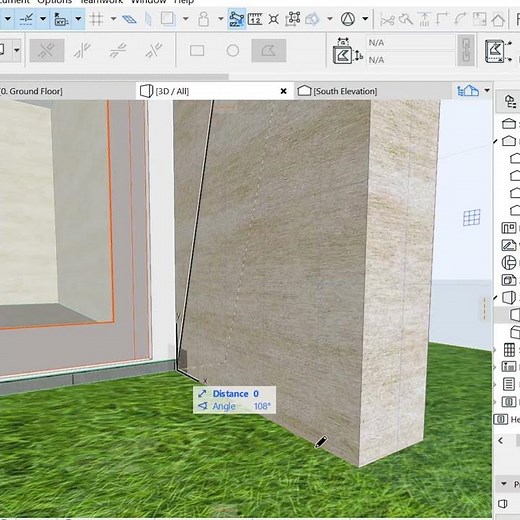Select the Worksheets pencil icon in navigator
Screen dimensions: 520x520
coord(509,245)
